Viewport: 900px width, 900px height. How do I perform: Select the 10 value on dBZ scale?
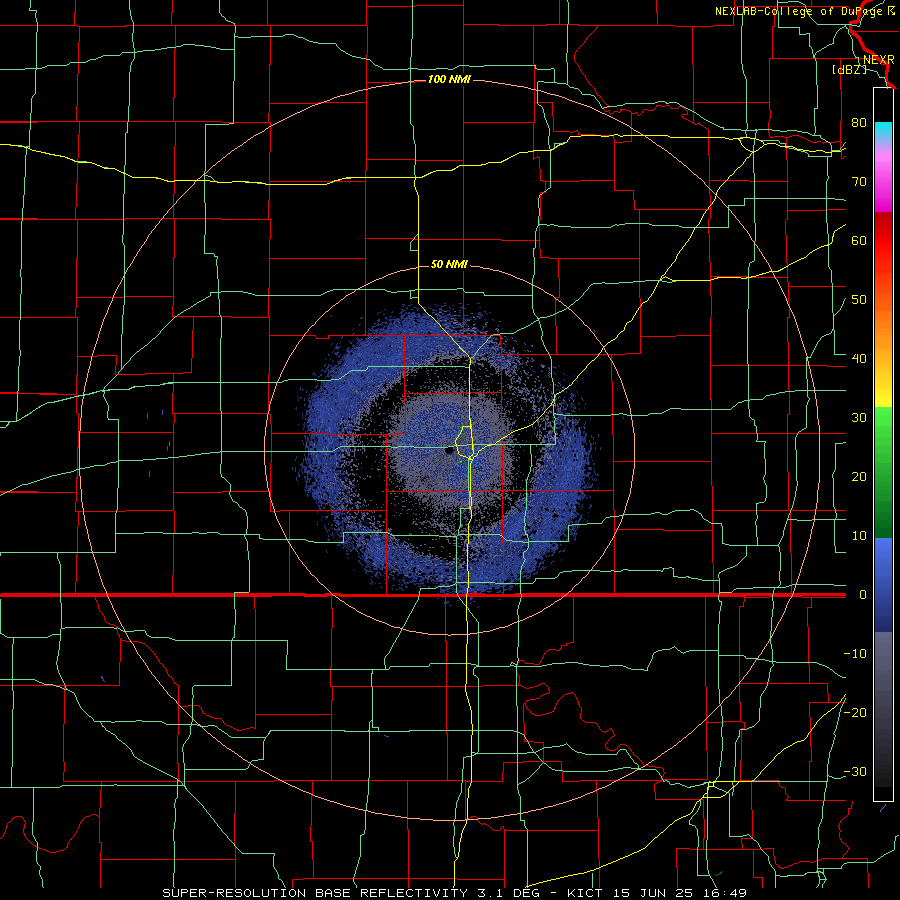click(859, 536)
